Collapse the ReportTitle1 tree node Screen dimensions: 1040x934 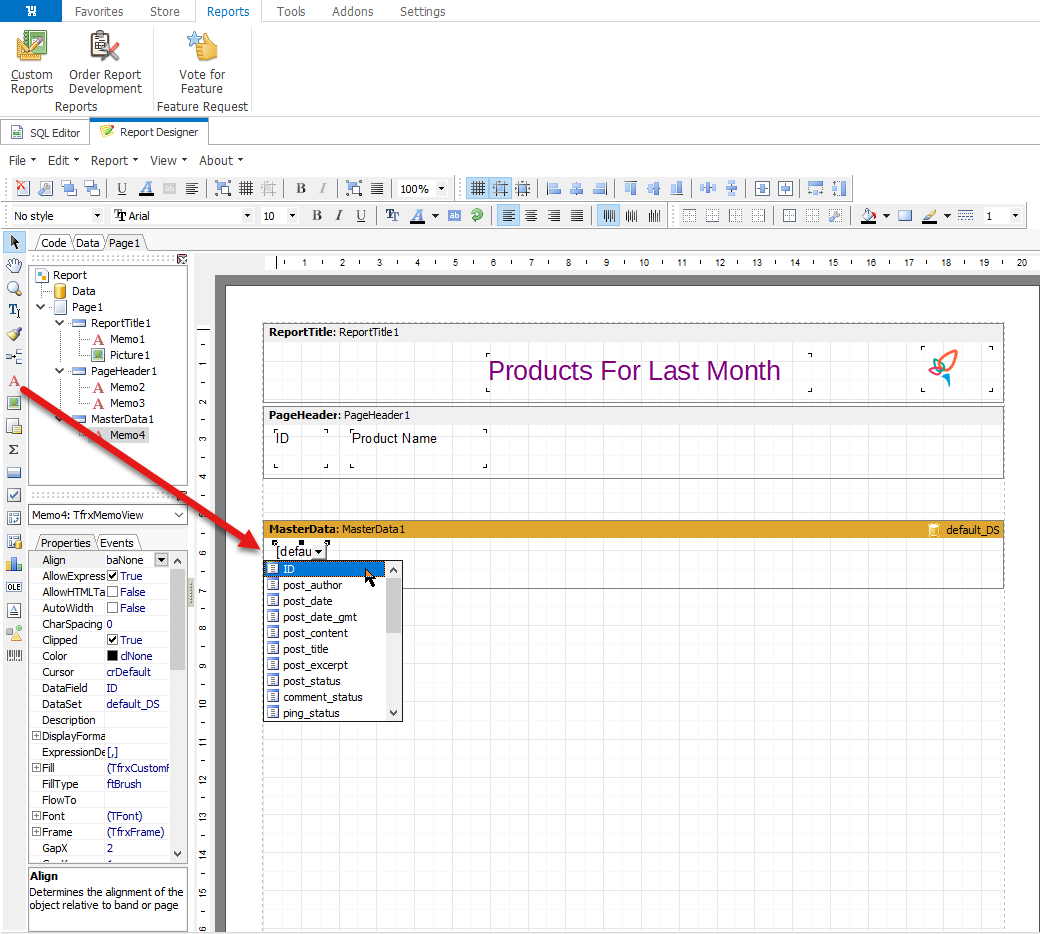59,323
